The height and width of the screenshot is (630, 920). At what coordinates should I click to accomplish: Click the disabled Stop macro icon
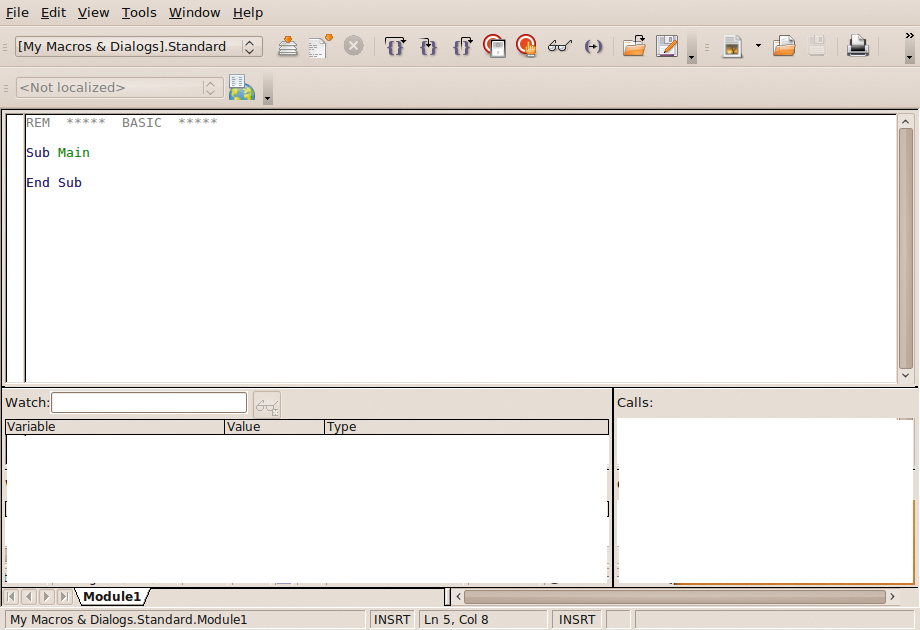(353, 46)
